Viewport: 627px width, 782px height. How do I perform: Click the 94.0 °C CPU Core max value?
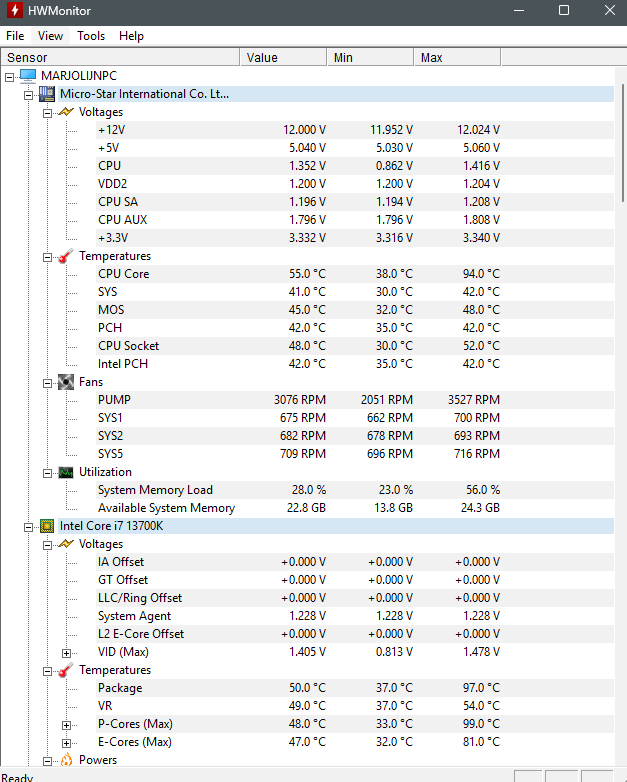pos(481,274)
